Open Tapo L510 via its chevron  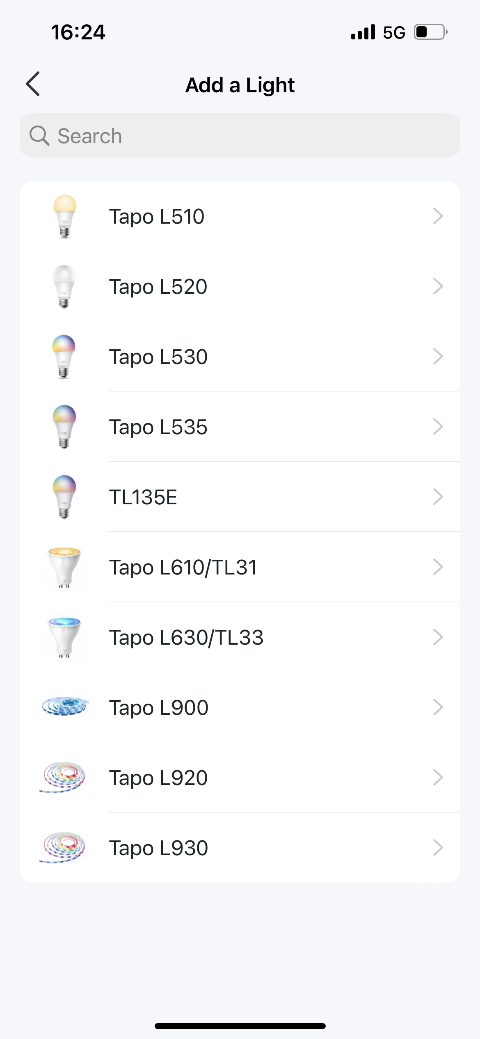tap(438, 216)
